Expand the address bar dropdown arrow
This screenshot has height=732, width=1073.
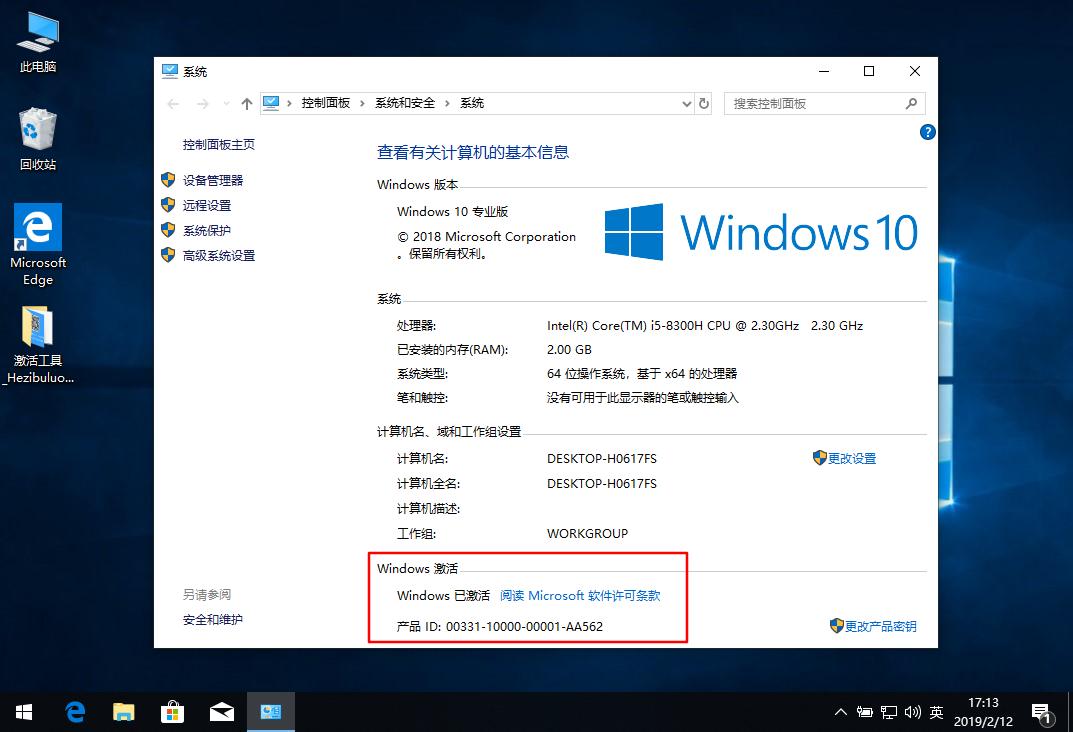[686, 103]
